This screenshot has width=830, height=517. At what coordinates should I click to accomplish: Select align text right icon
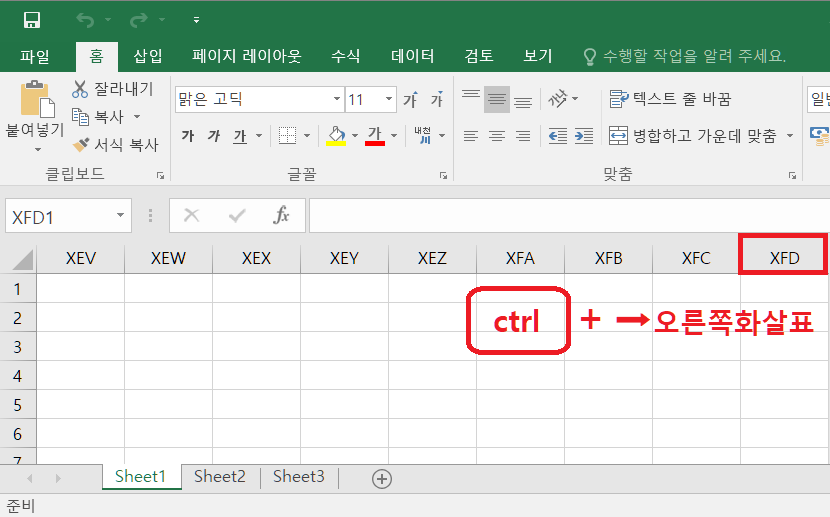523,136
